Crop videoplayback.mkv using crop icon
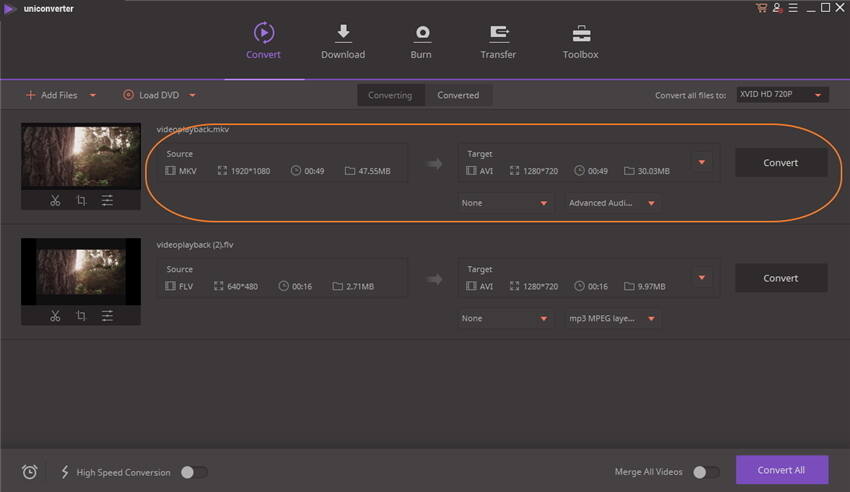The height and width of the screenshot is (492, 850). 81,200
